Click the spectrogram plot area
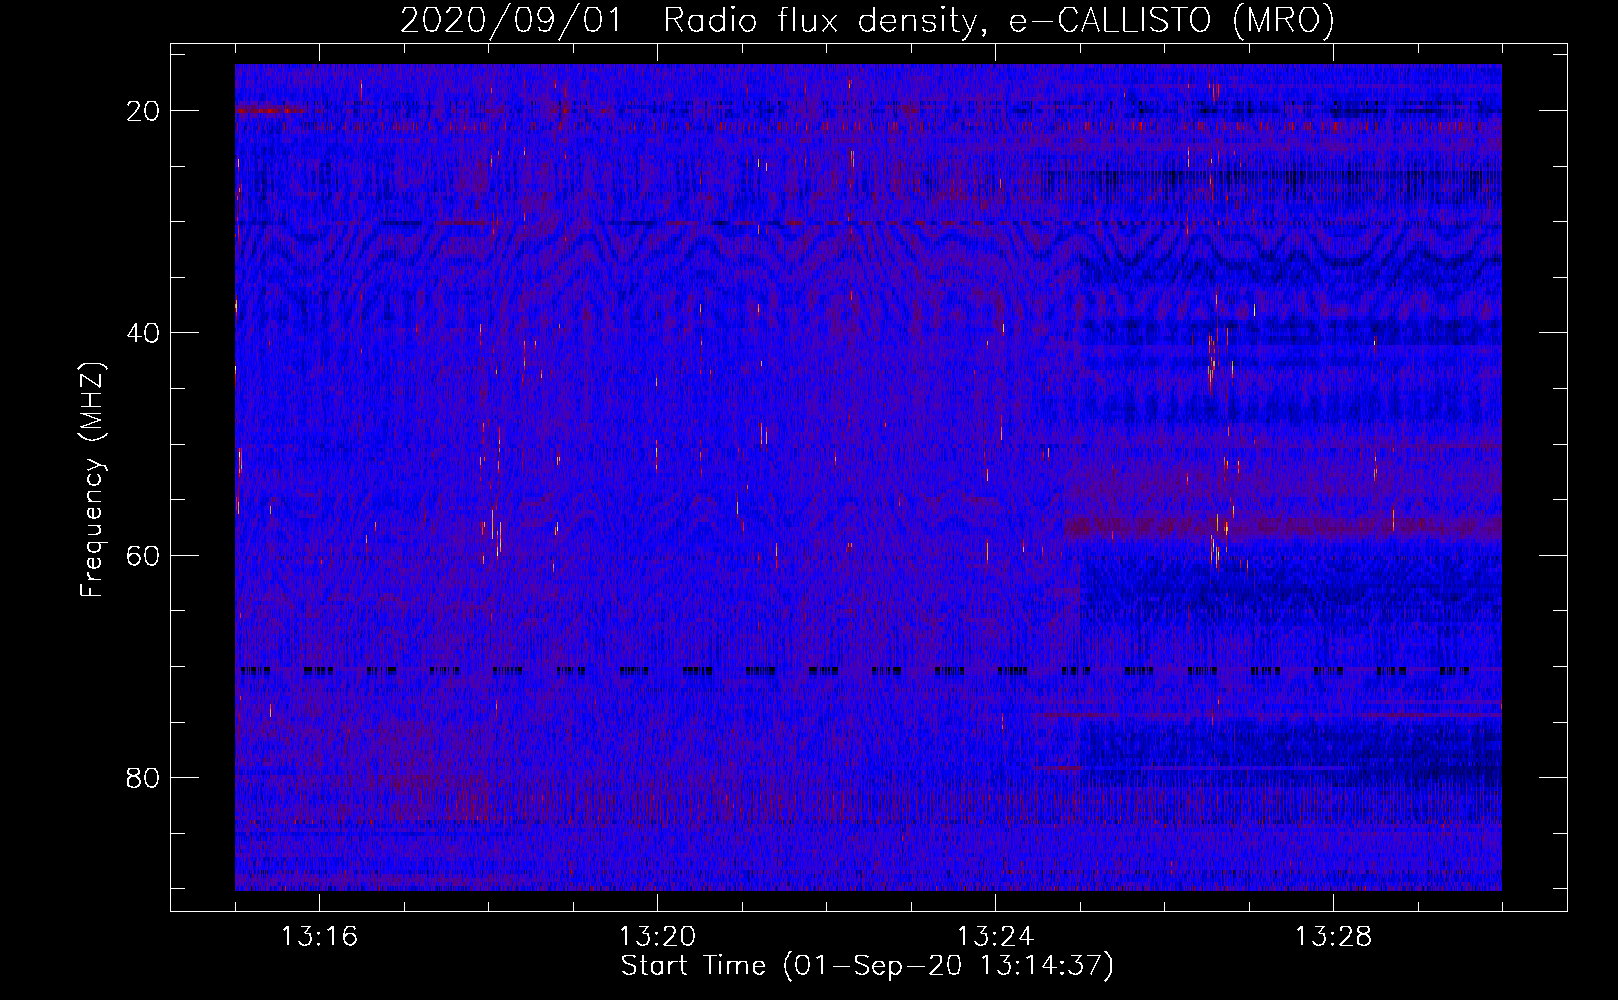Image resolution: width=1618 pixels, height=1000 pixels. coord(868,477)
